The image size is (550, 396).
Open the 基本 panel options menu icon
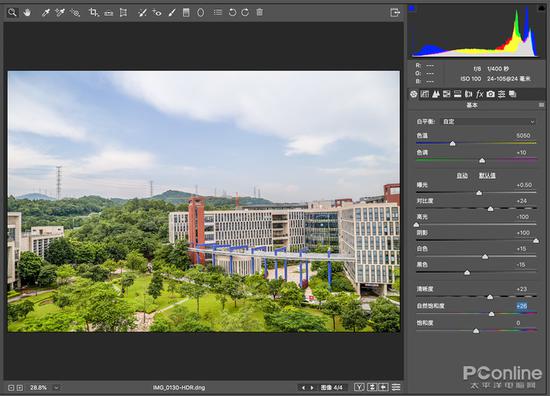(541, 105)
